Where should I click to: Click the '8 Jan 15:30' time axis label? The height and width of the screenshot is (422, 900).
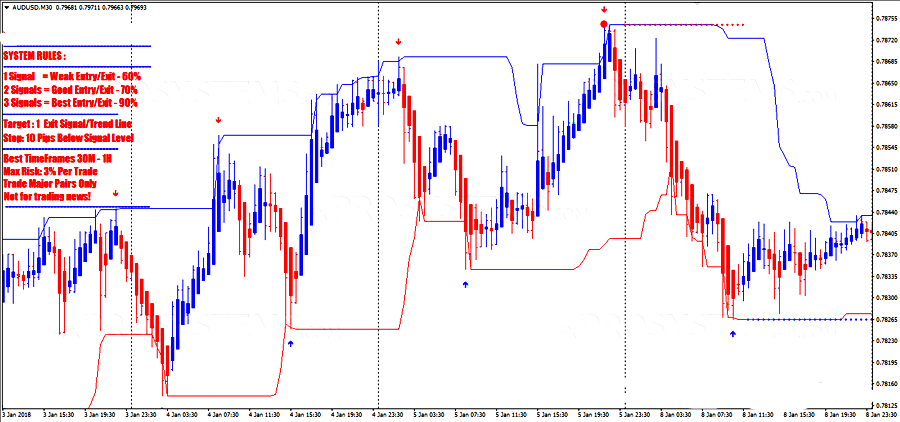800,414
